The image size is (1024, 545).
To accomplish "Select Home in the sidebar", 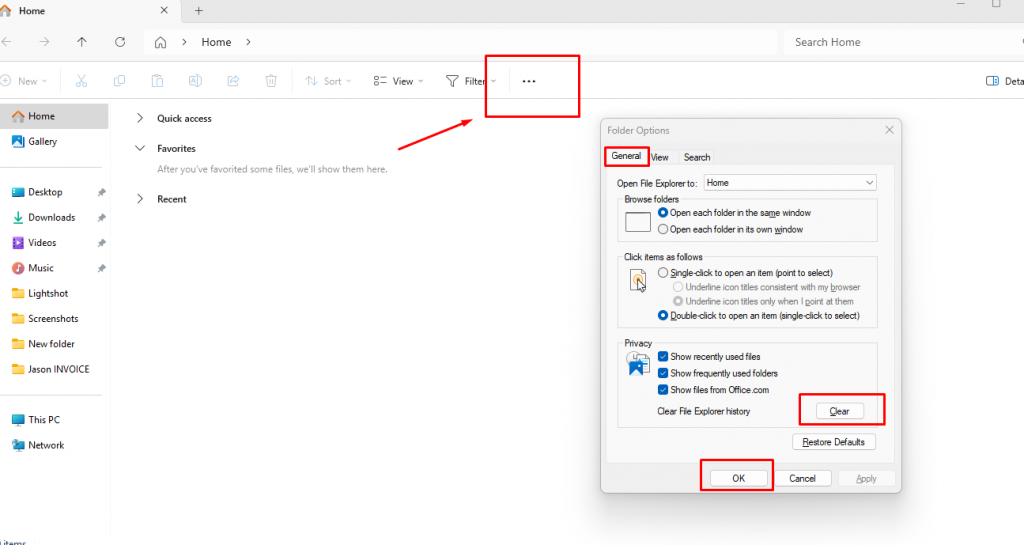I will click(x=54, y=116).
